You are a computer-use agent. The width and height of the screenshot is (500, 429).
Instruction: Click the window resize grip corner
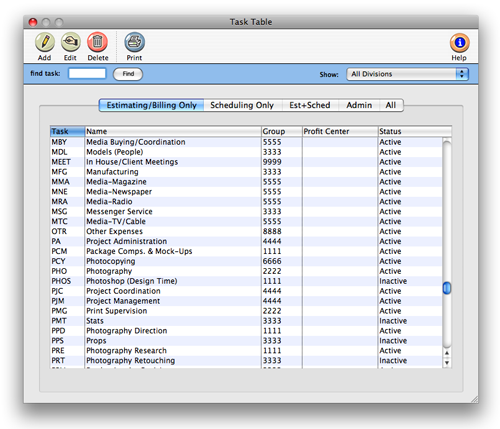click(474, 399)
